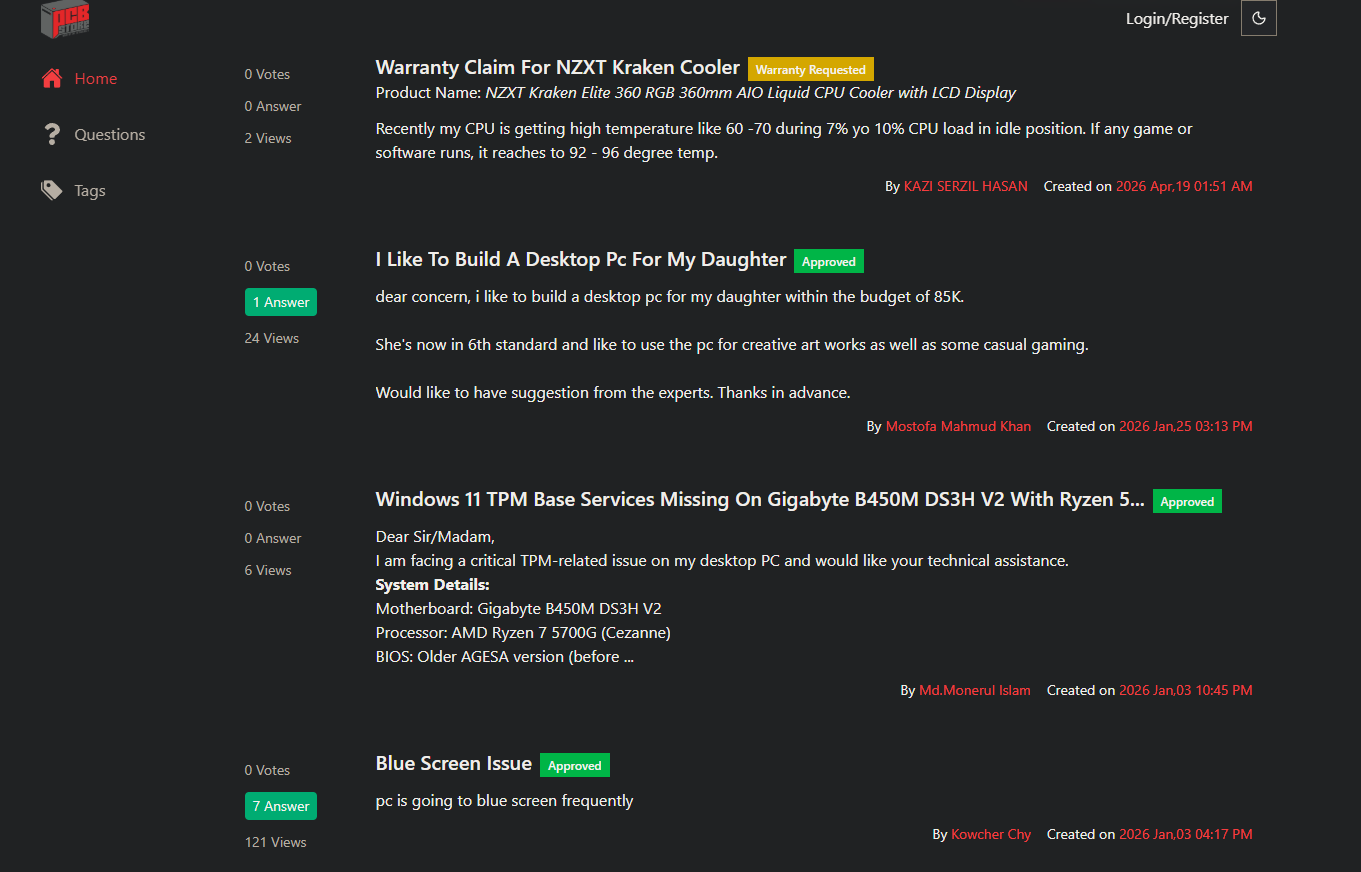This screenshot has height=872, width=1361.
Task: Click Approved badge on Daughter PC question
Action: [x=829, y=261]
